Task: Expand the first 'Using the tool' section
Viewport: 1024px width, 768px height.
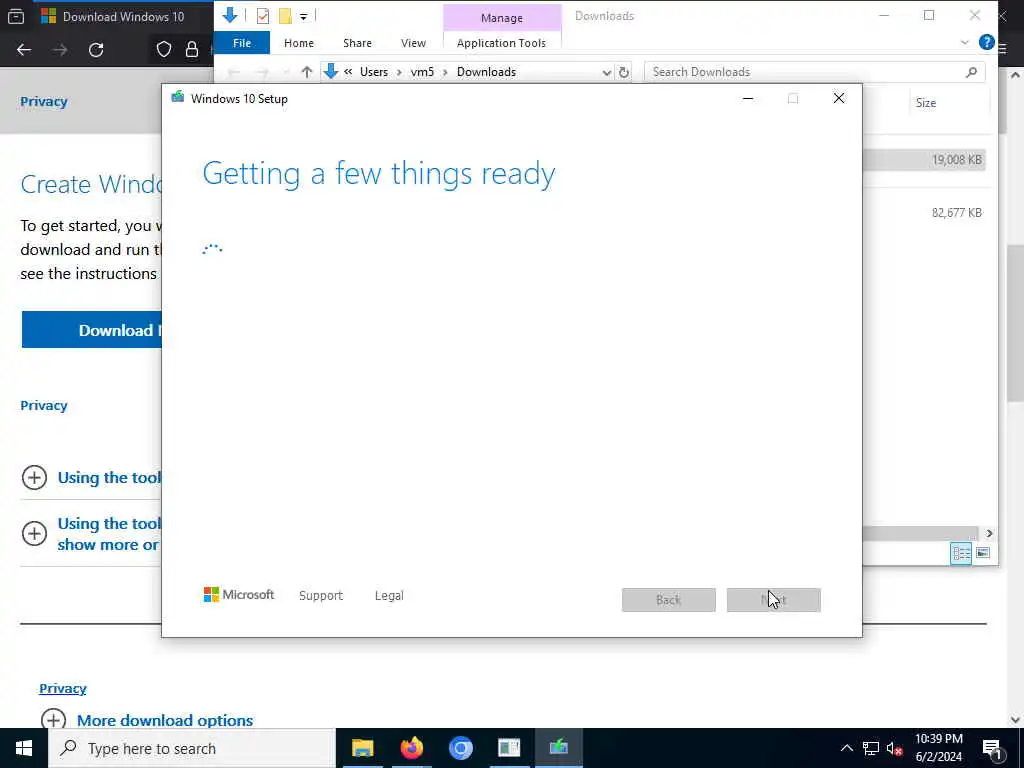Action: pos(34,477)
